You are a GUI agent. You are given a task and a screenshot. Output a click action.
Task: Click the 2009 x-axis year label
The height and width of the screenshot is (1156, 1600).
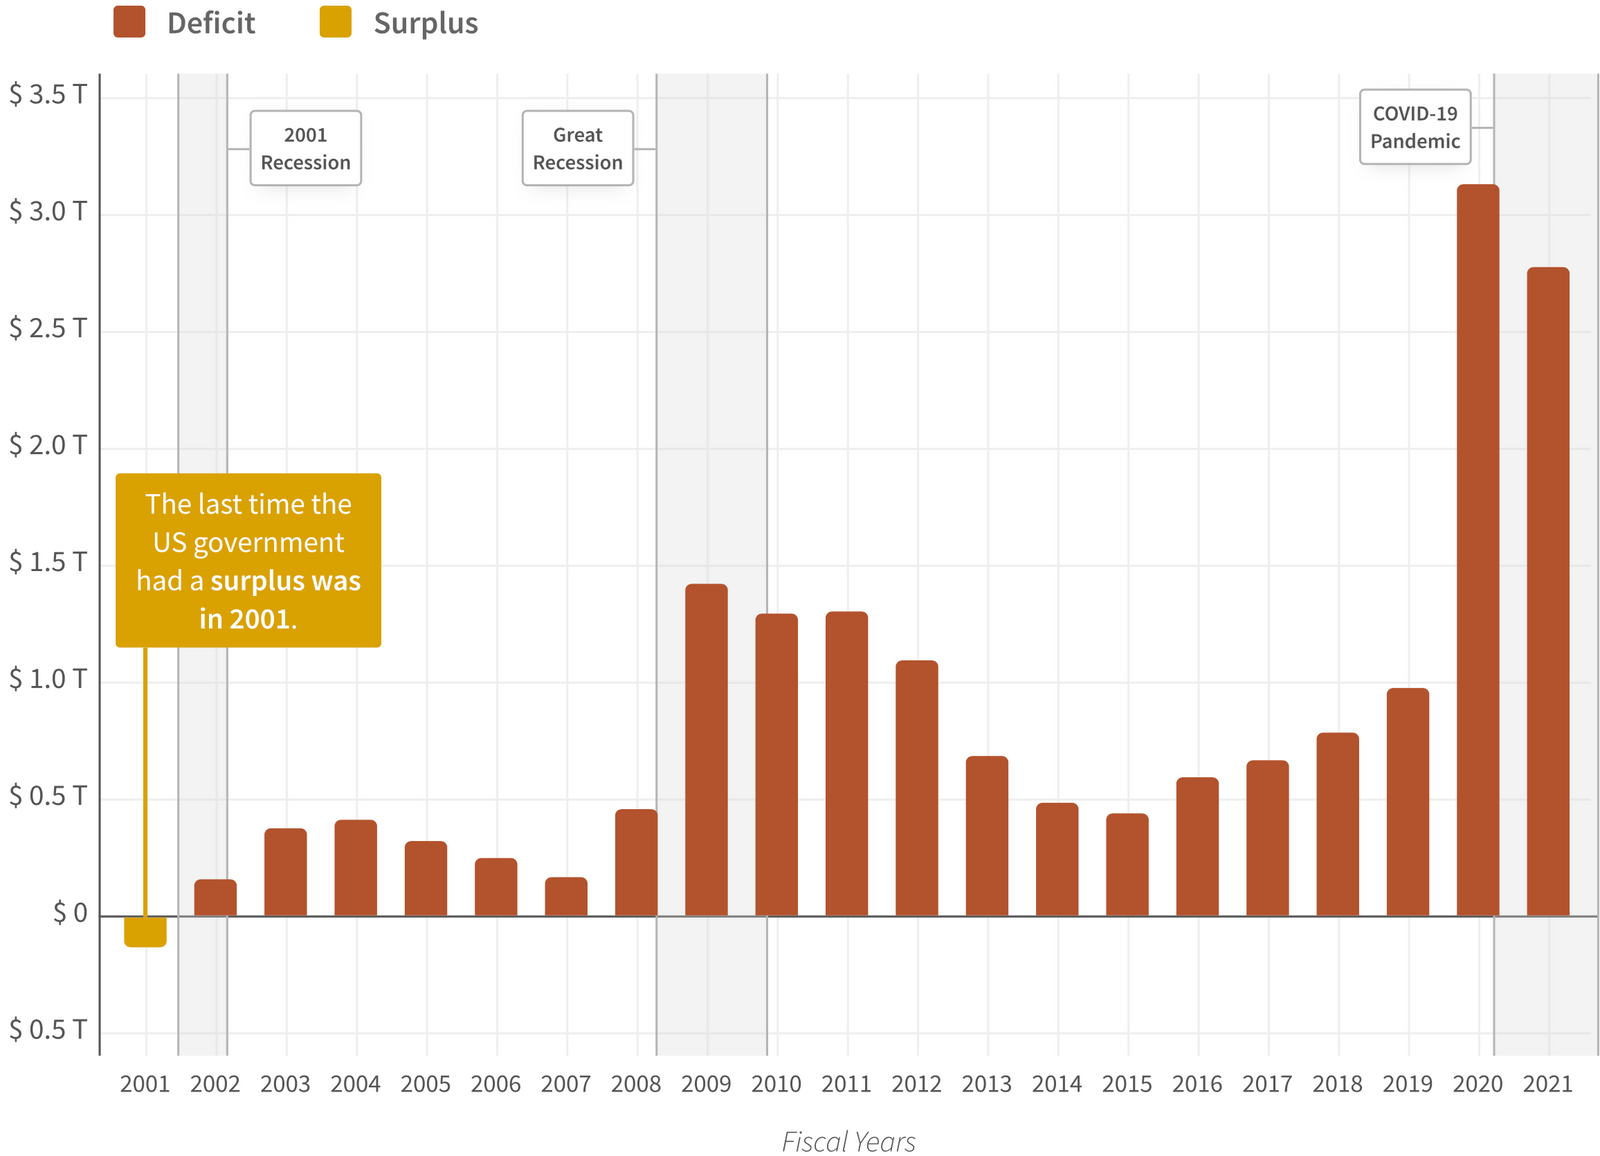click(x=706, y=1084)
